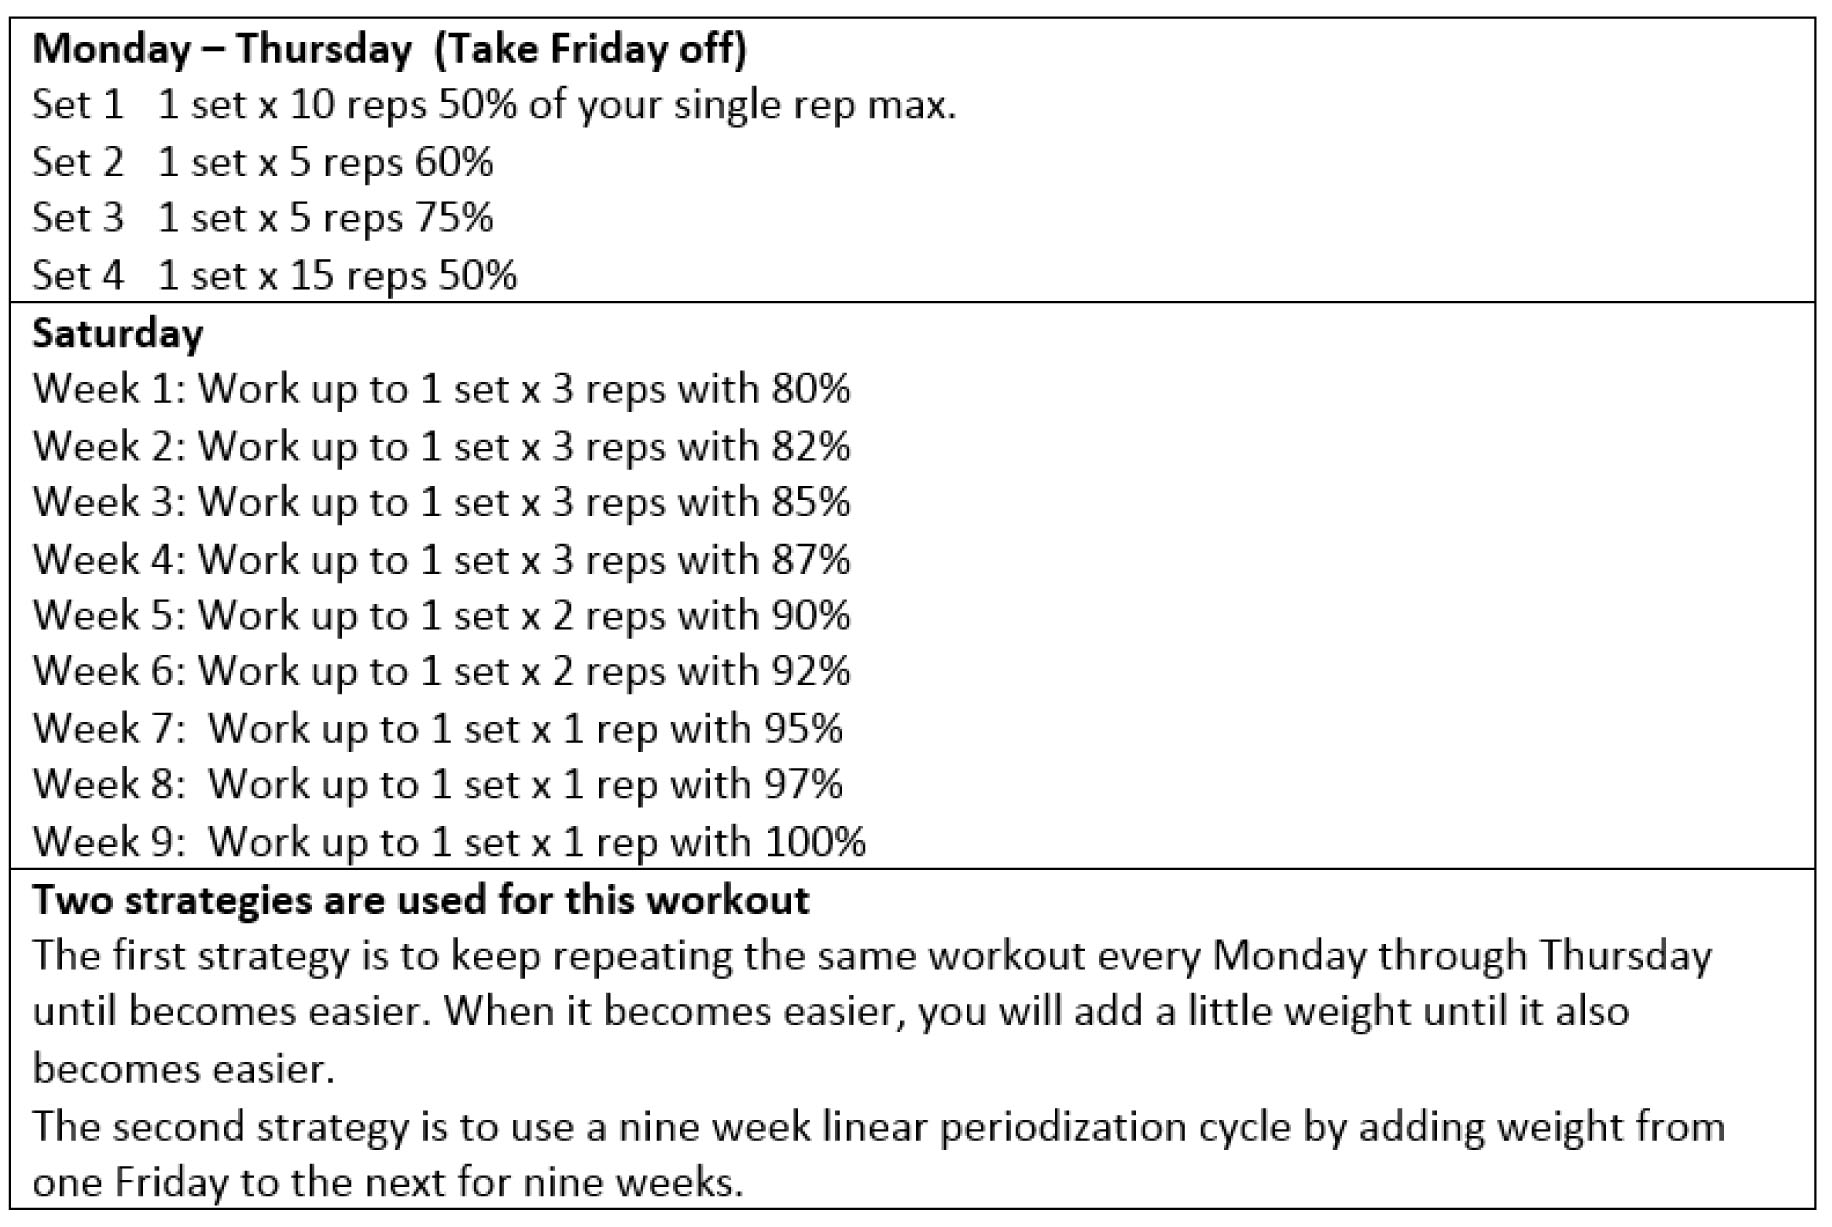Click the line 'one Friday to the next'

click(x=388, y=1183)
